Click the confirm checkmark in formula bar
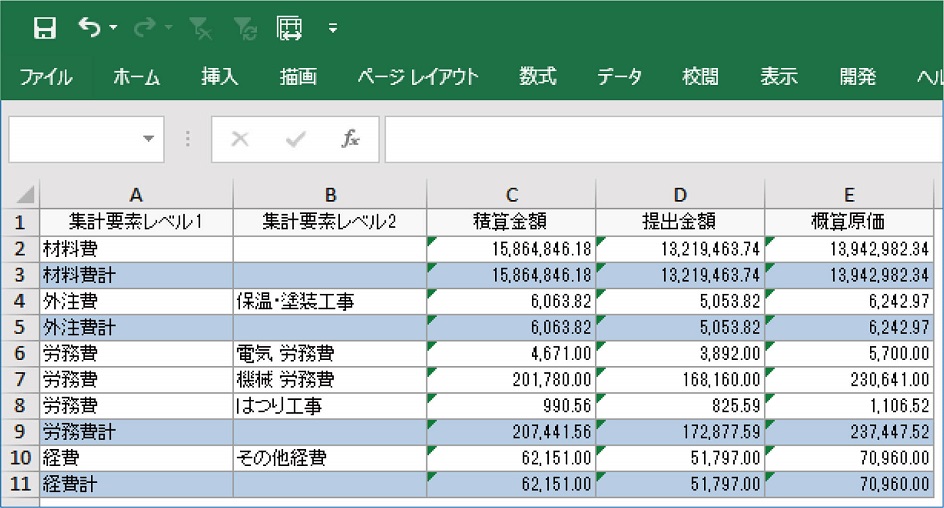This screenshot has width=944, height=508. coord(295,139)
